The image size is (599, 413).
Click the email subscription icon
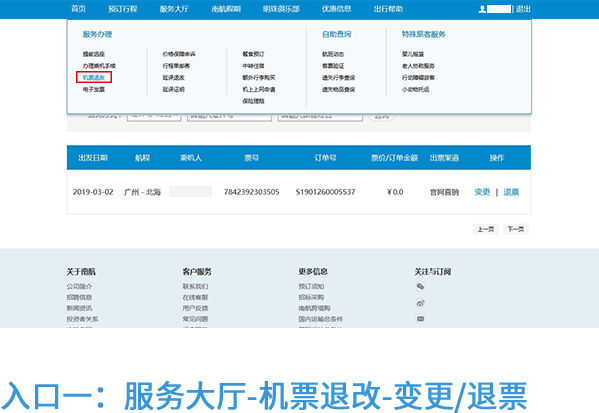(x=420, y=319)
